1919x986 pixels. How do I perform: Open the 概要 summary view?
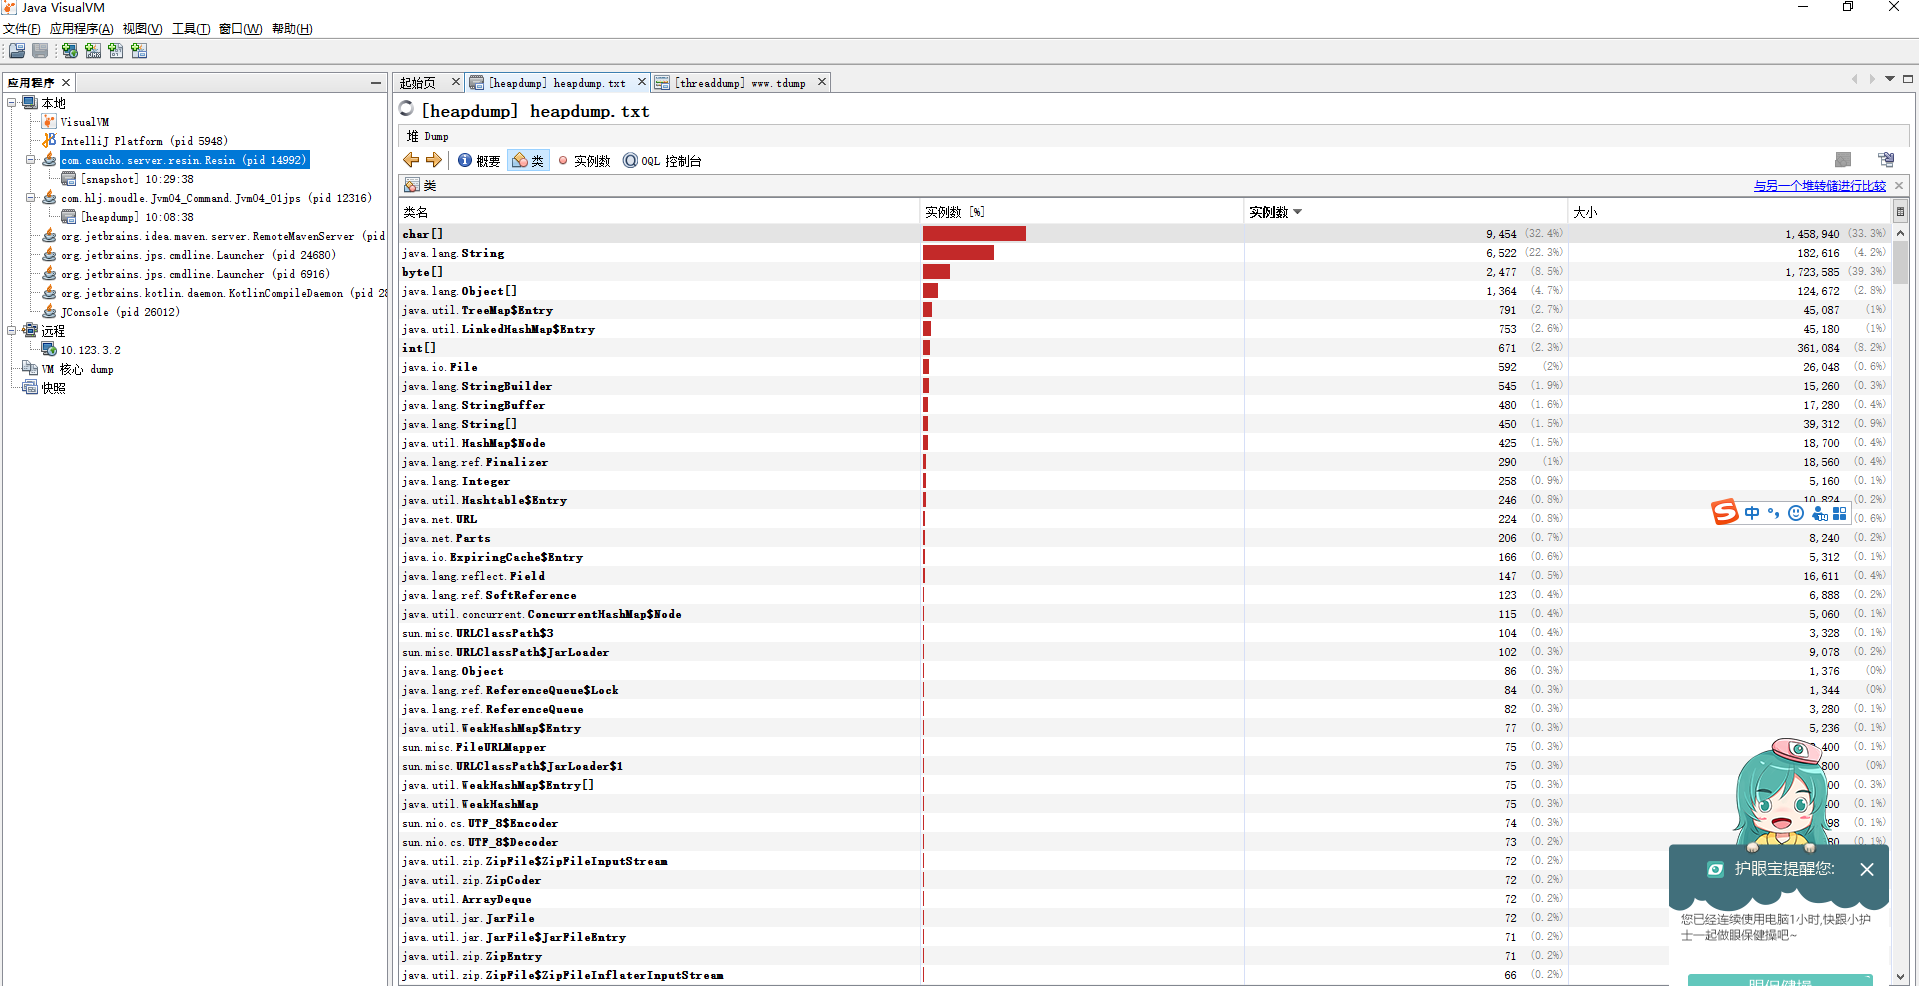479,161
